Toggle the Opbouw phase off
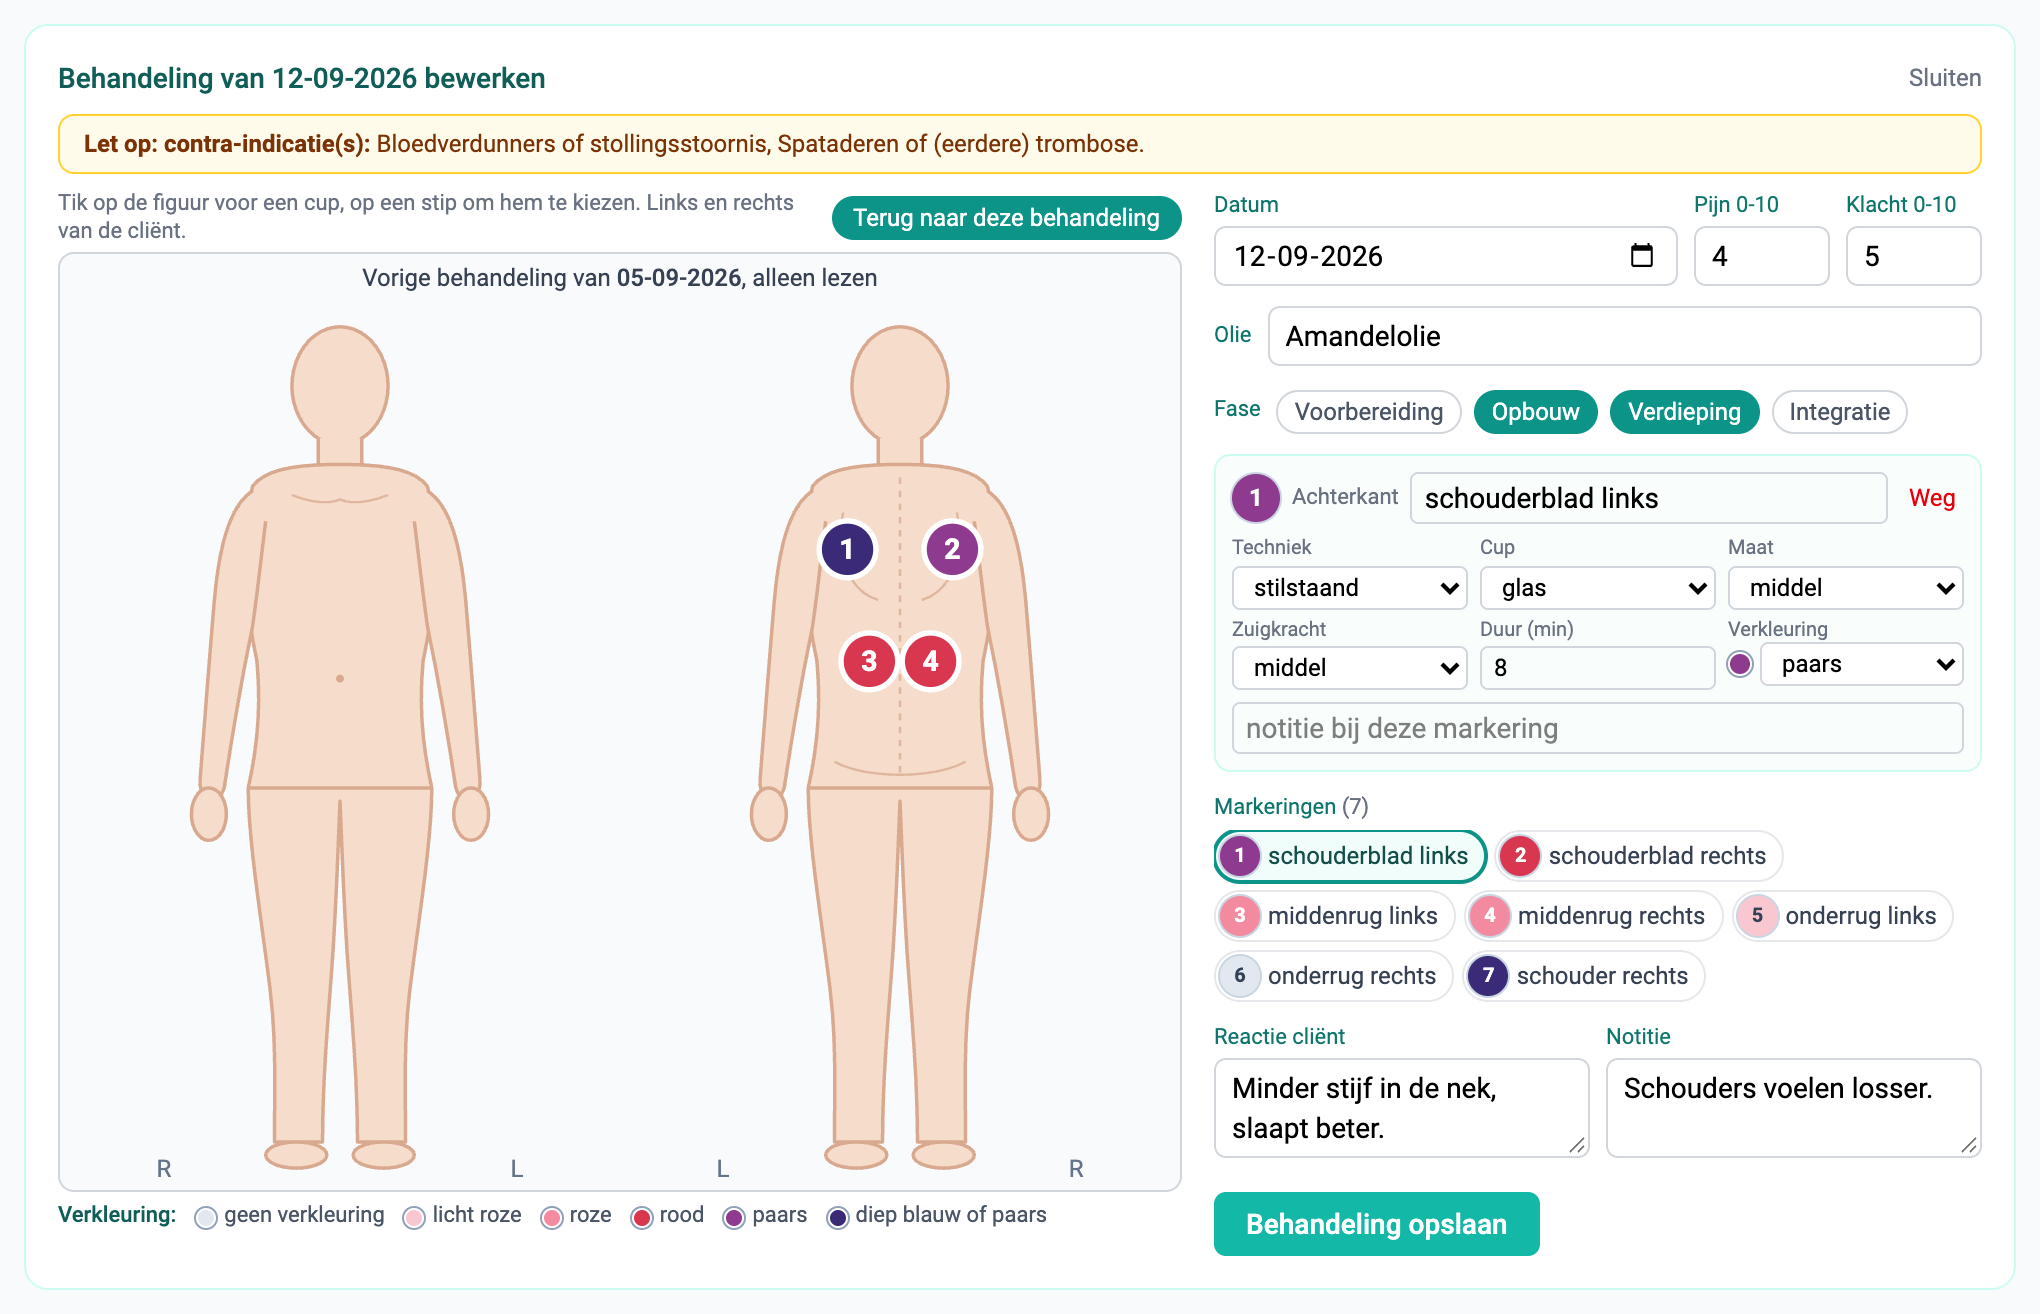Viewport: 2040px width, 1314px height. pyautogui.click(x=1535, y=412)
